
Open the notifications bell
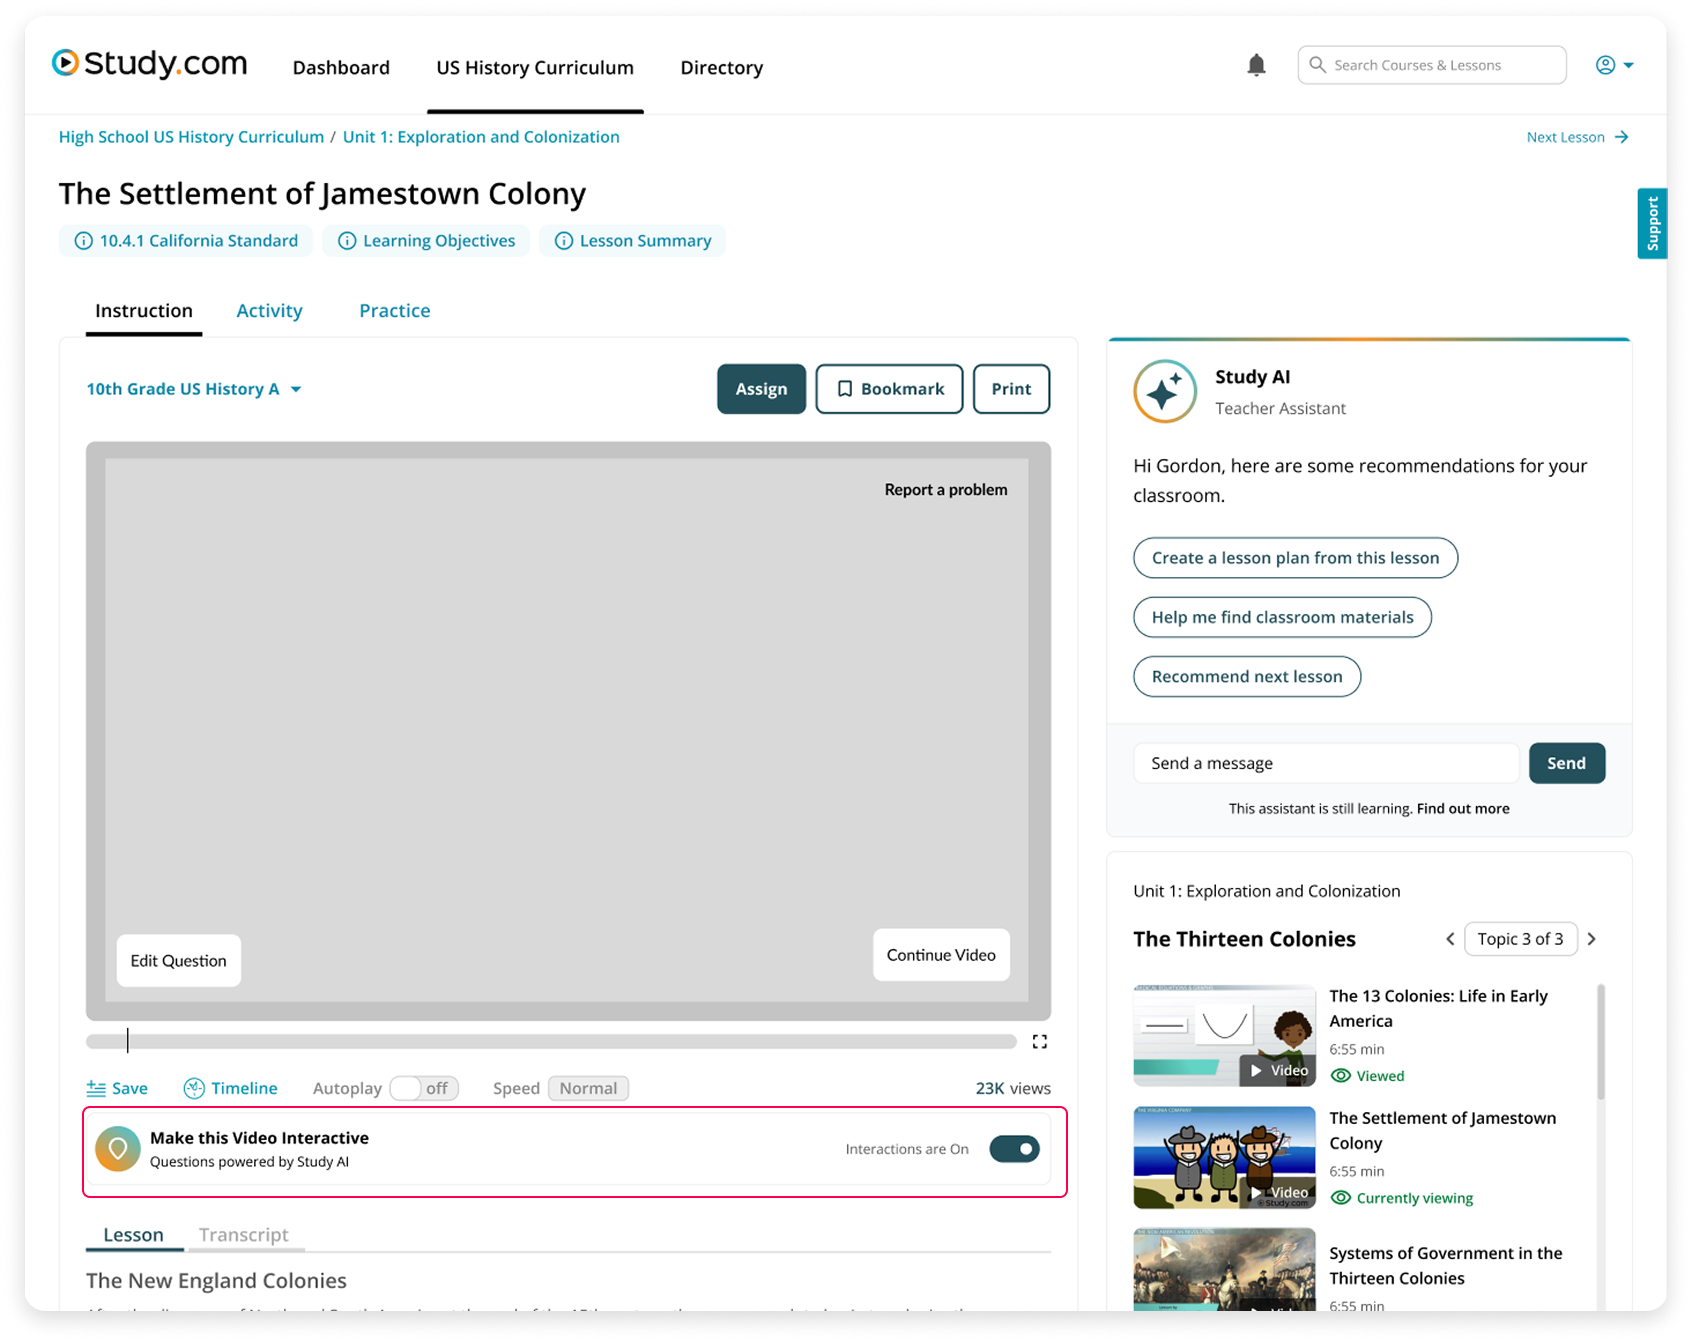click(1256, 65)
